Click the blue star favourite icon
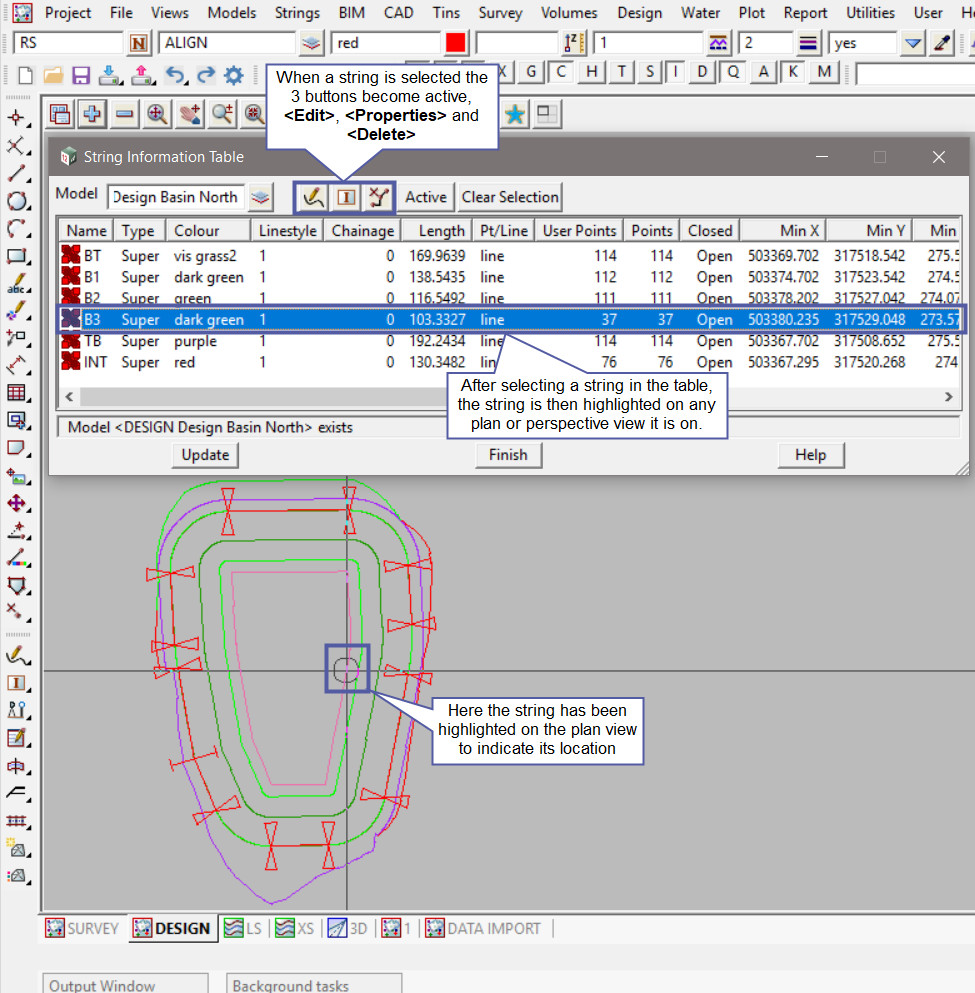 point(515,114)
